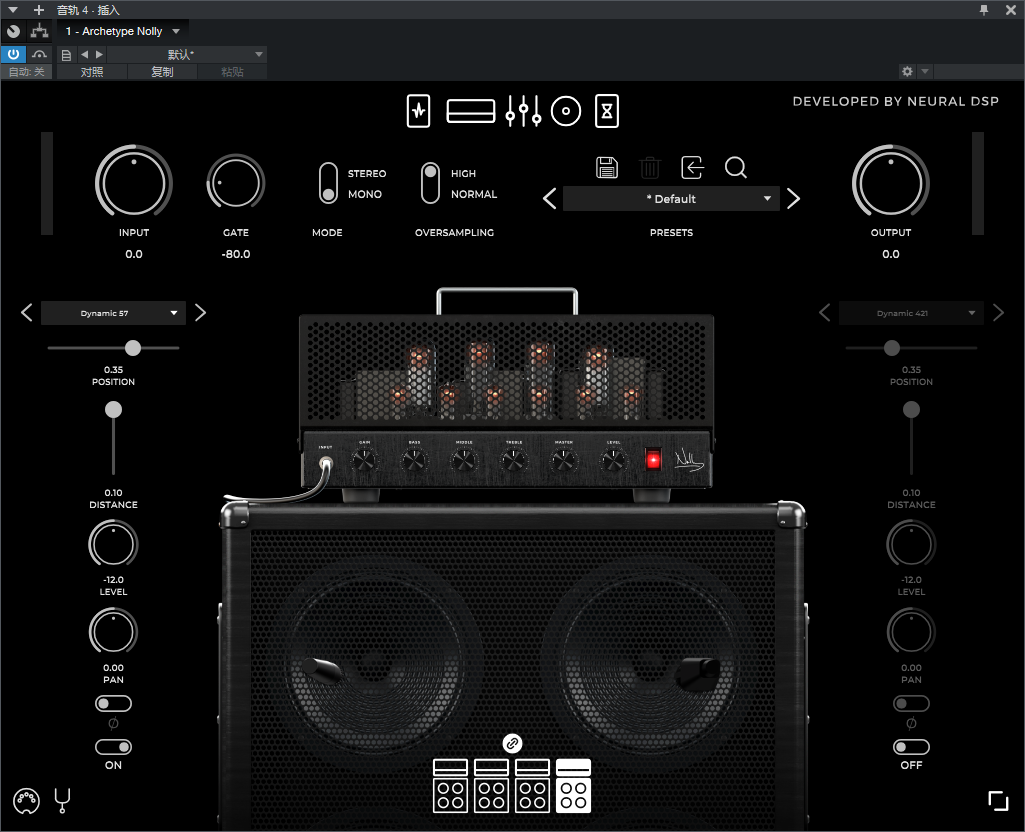The height and width of the screenshot is (832, 1025).
Task: Open the Dynamic 421 microphone dropdown
Action: (x=911, y=313)
